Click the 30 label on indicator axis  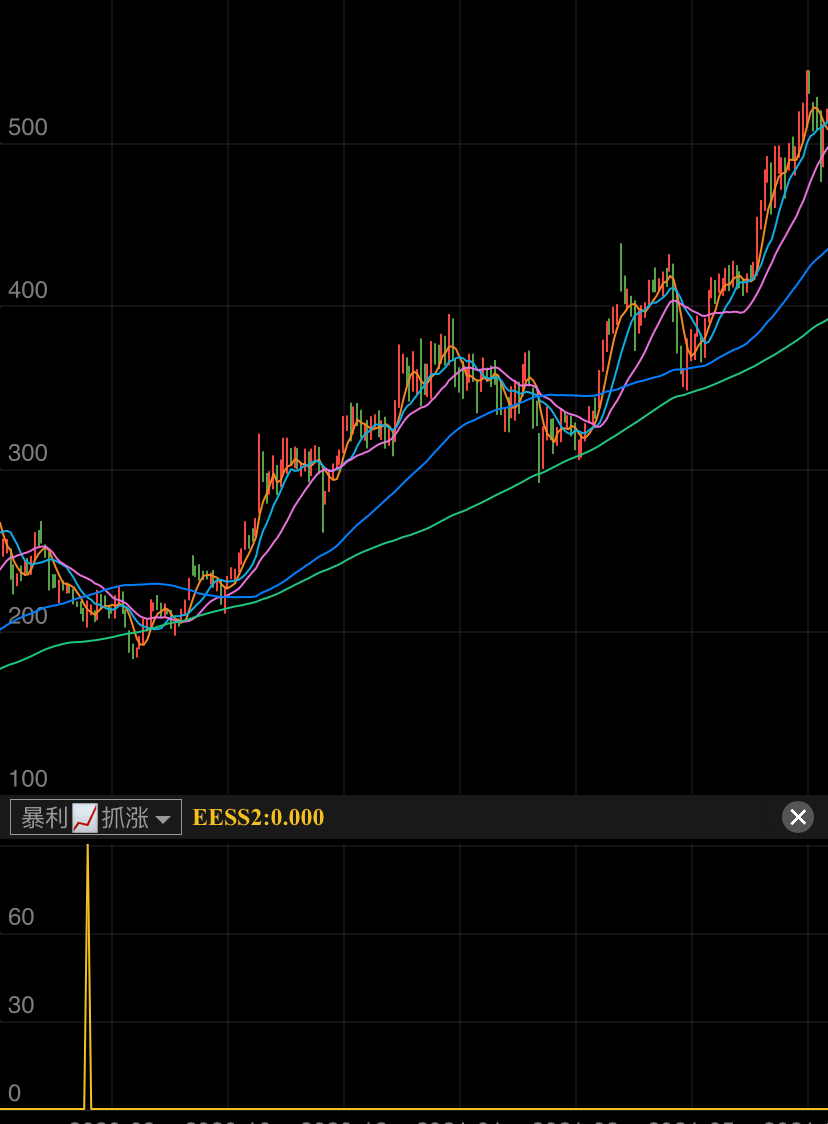[x=21, y=1005]
